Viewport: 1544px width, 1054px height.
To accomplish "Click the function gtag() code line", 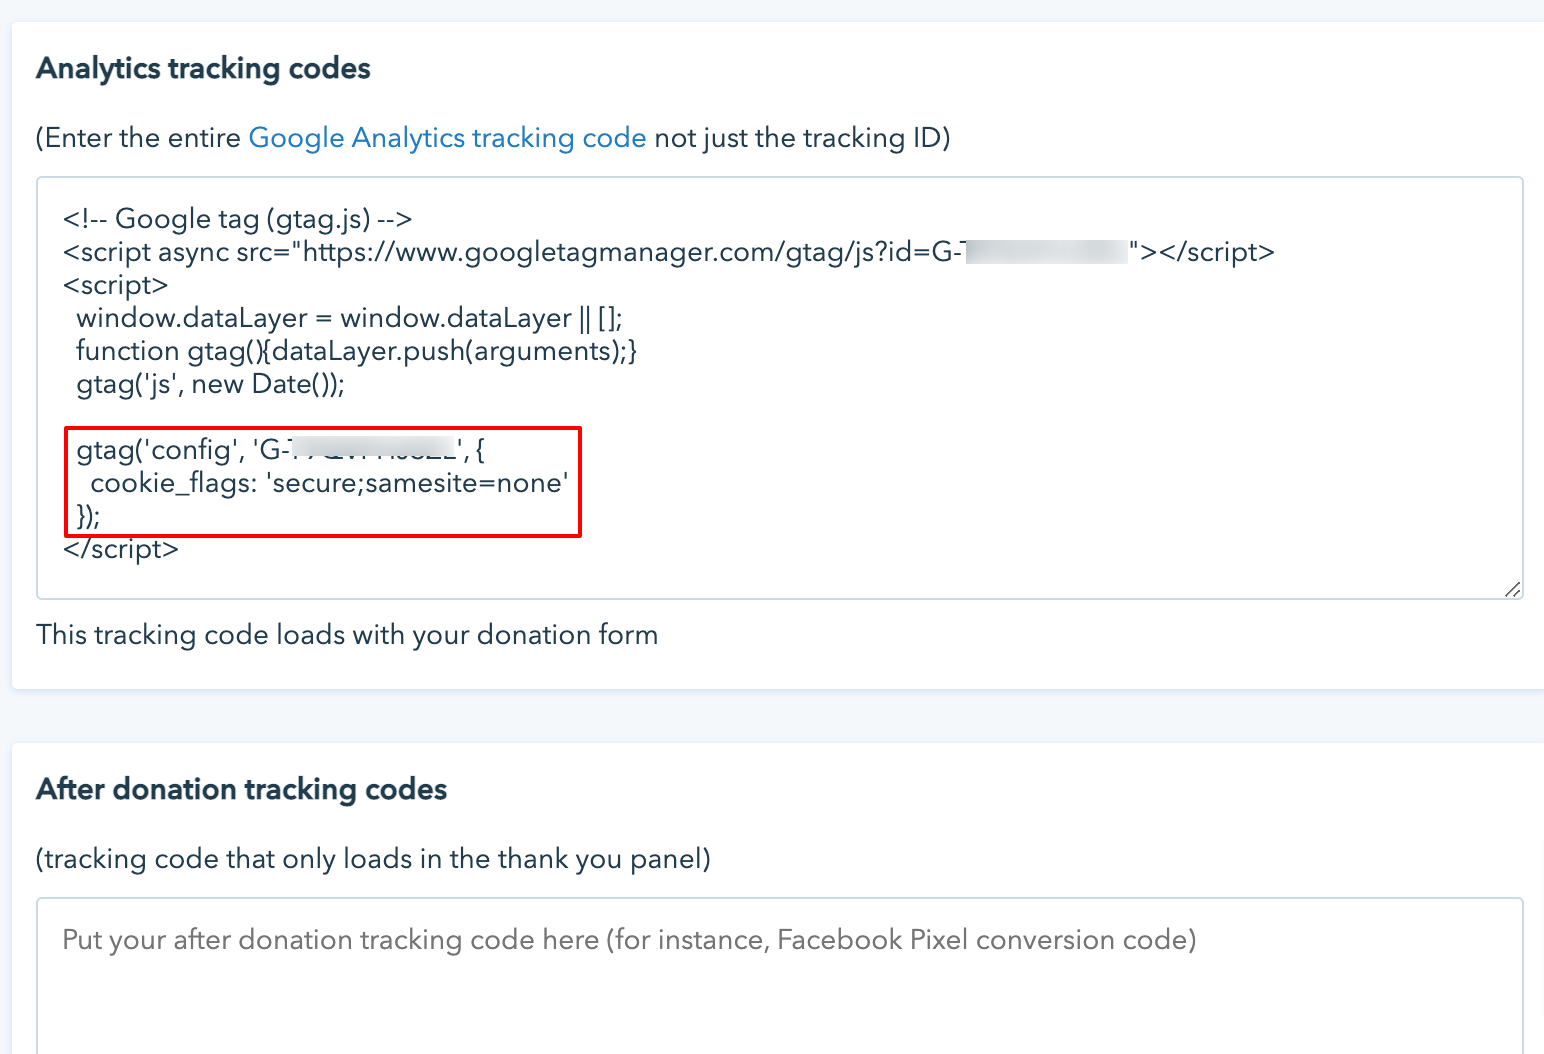I will point(356,351).
